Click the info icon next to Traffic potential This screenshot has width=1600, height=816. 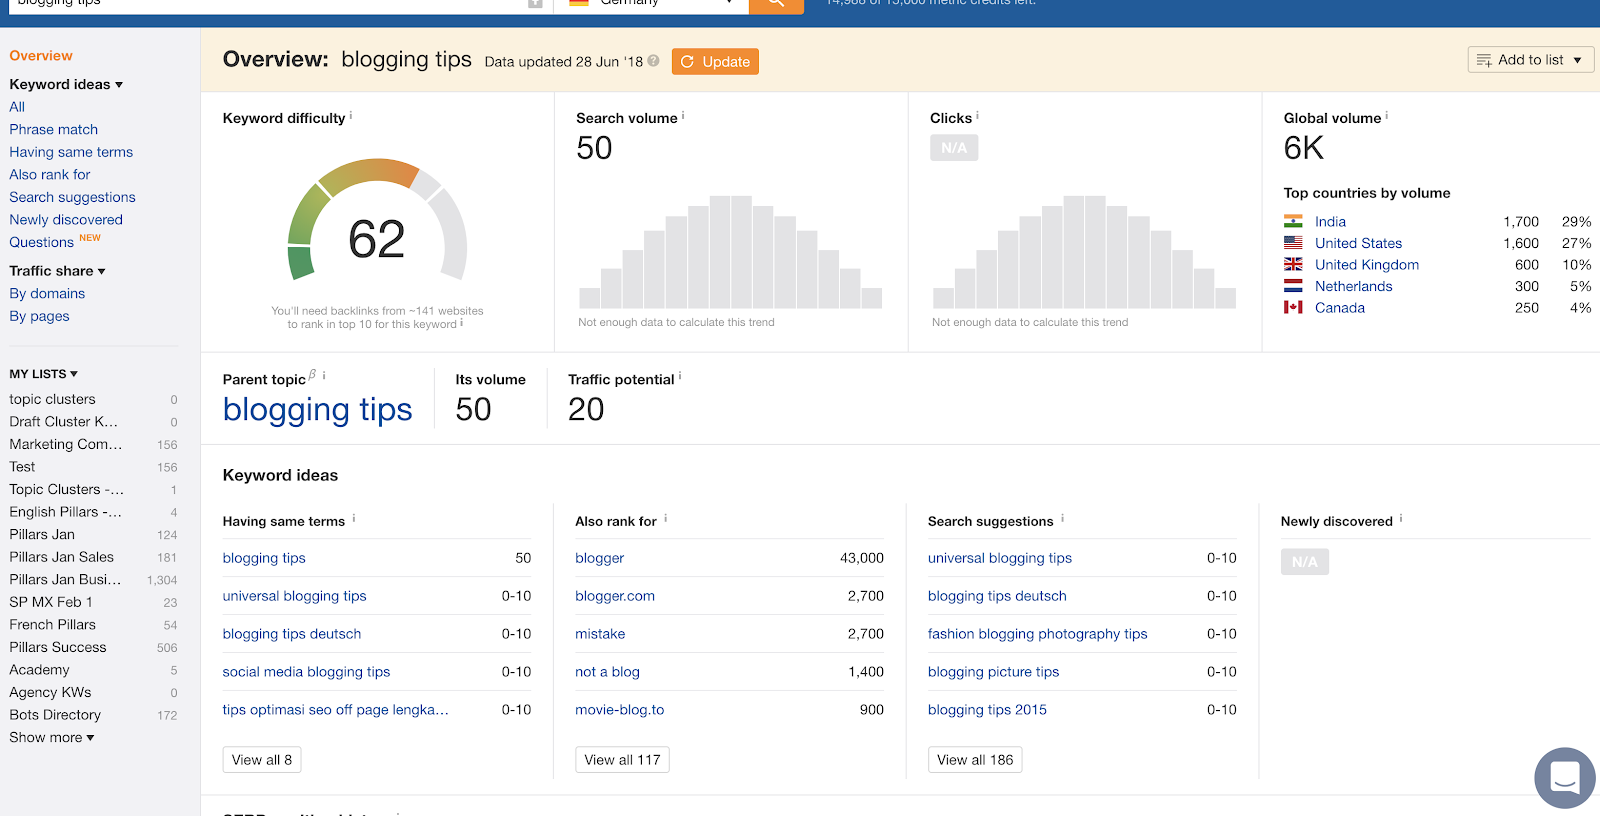pos(680,377)
